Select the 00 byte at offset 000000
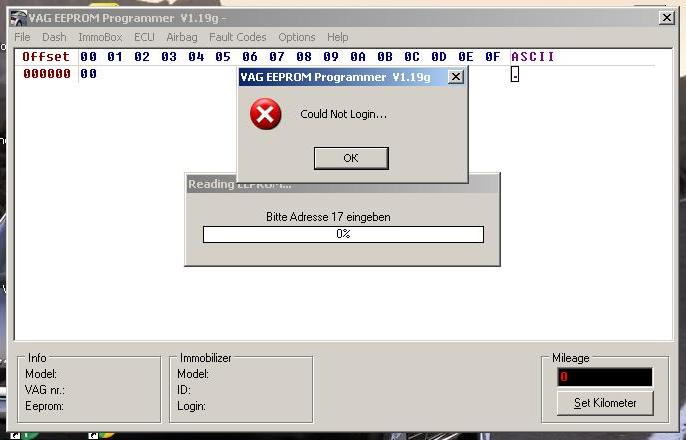 88,73
